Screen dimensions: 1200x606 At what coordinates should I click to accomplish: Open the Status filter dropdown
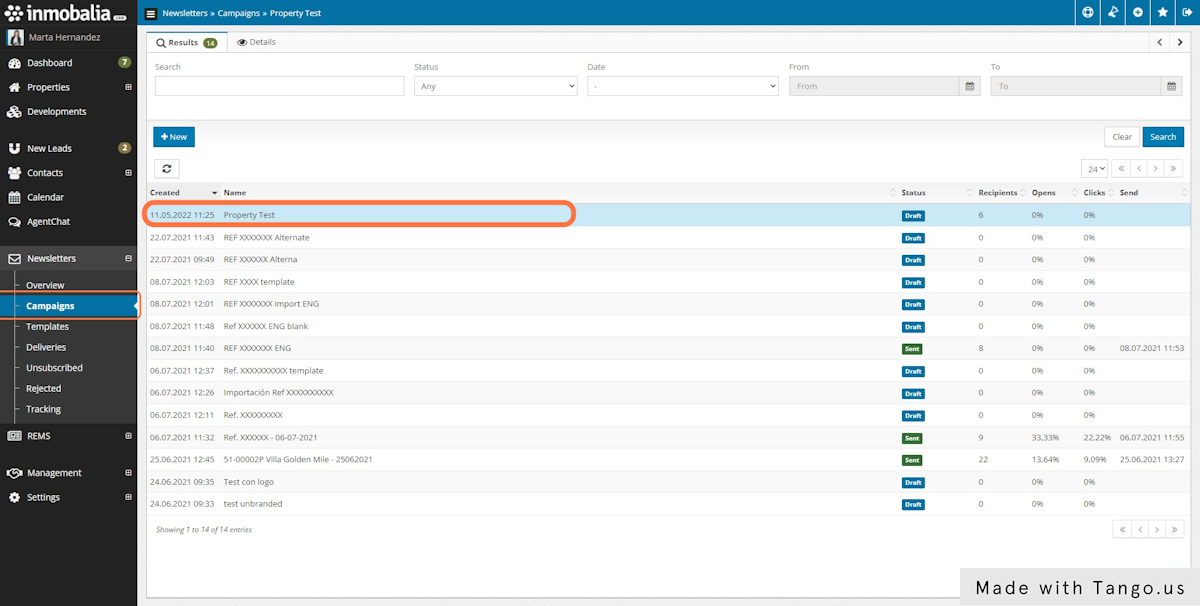(x=495, y=87)
